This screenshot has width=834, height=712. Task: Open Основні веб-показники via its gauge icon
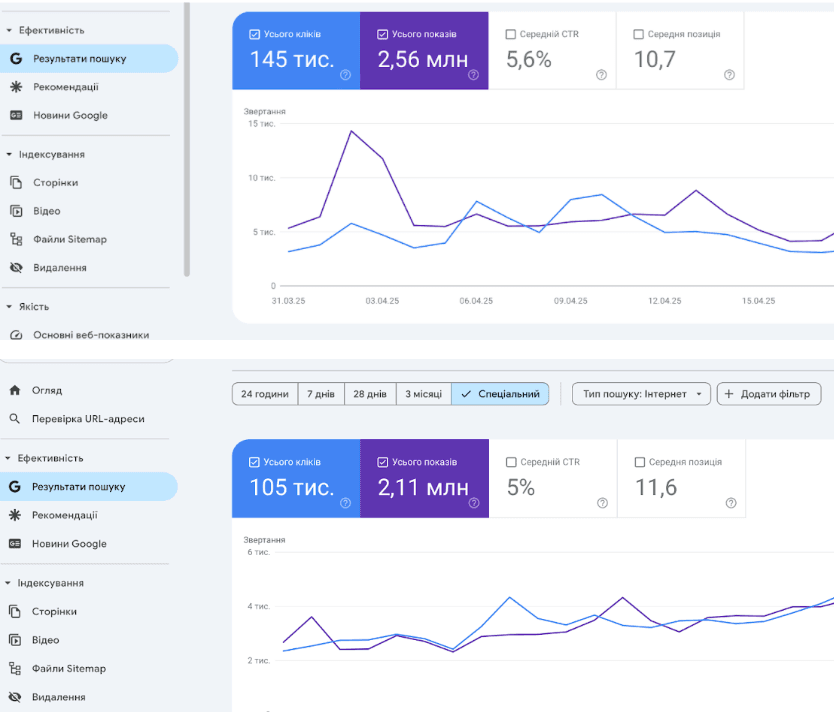pos(15,335)
